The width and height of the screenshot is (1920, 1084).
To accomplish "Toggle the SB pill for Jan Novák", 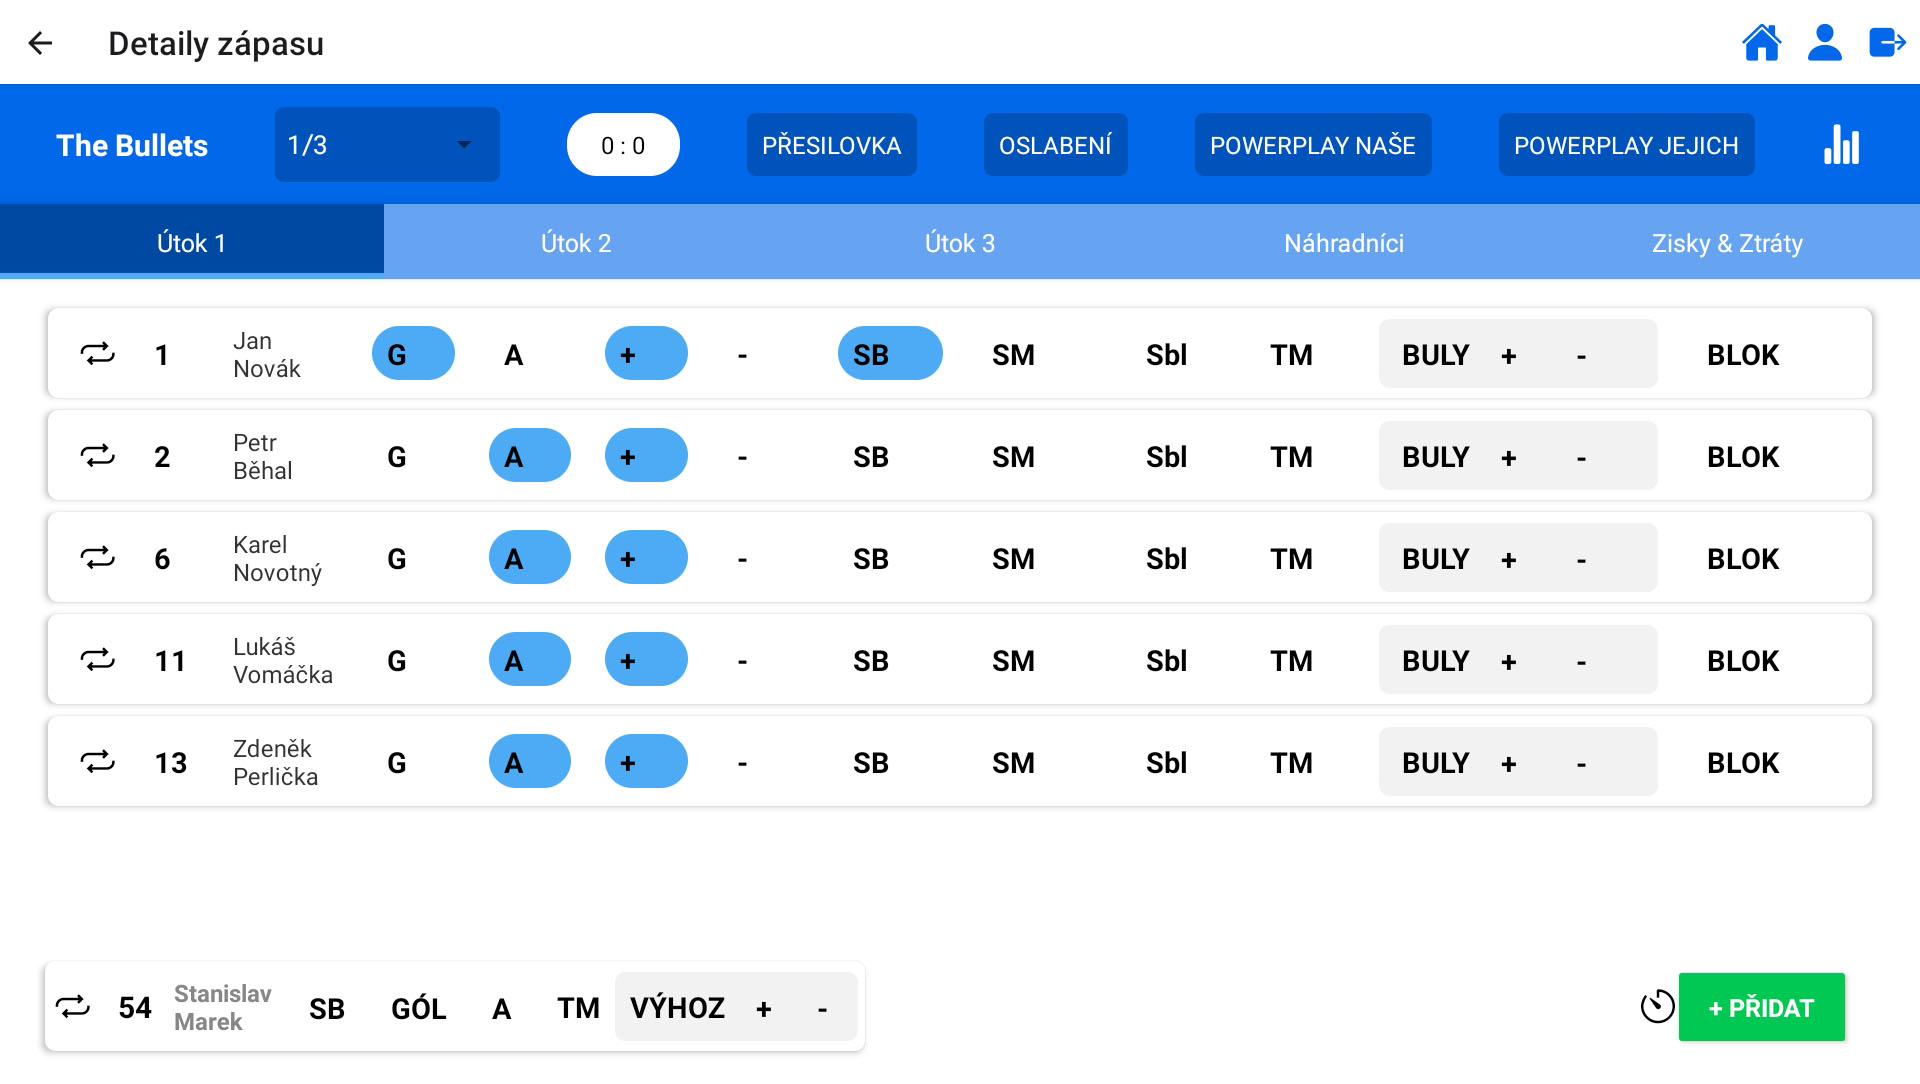I will point(889,354).
